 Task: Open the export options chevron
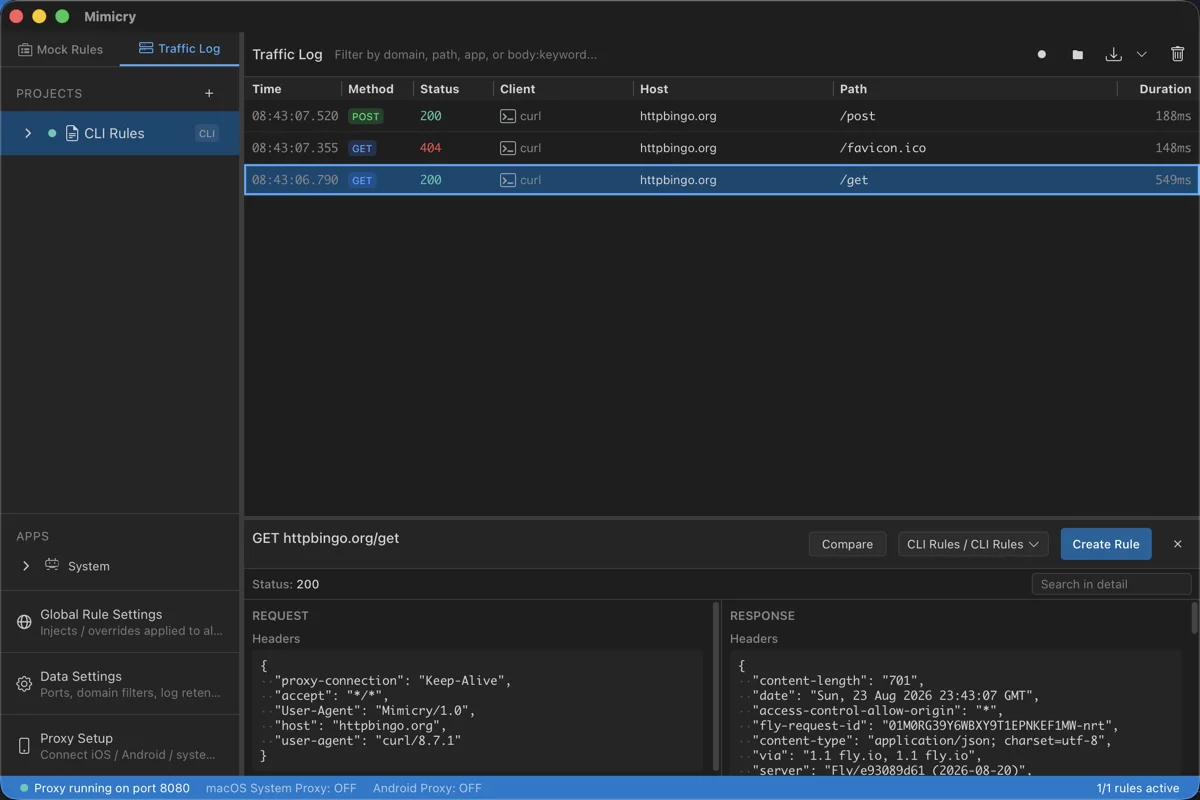pos(1141,54)
